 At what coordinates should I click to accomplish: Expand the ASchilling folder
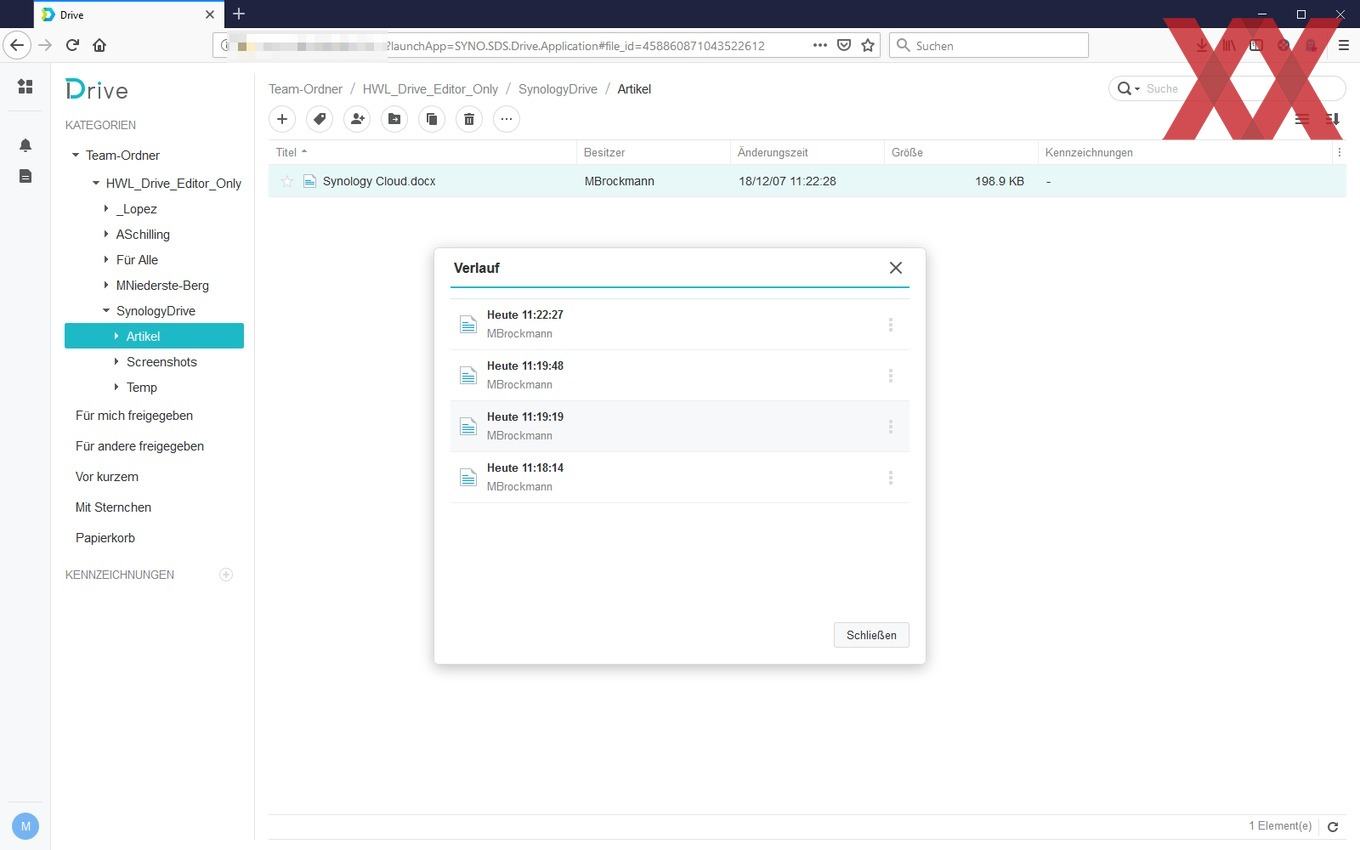tap(106, 234)
